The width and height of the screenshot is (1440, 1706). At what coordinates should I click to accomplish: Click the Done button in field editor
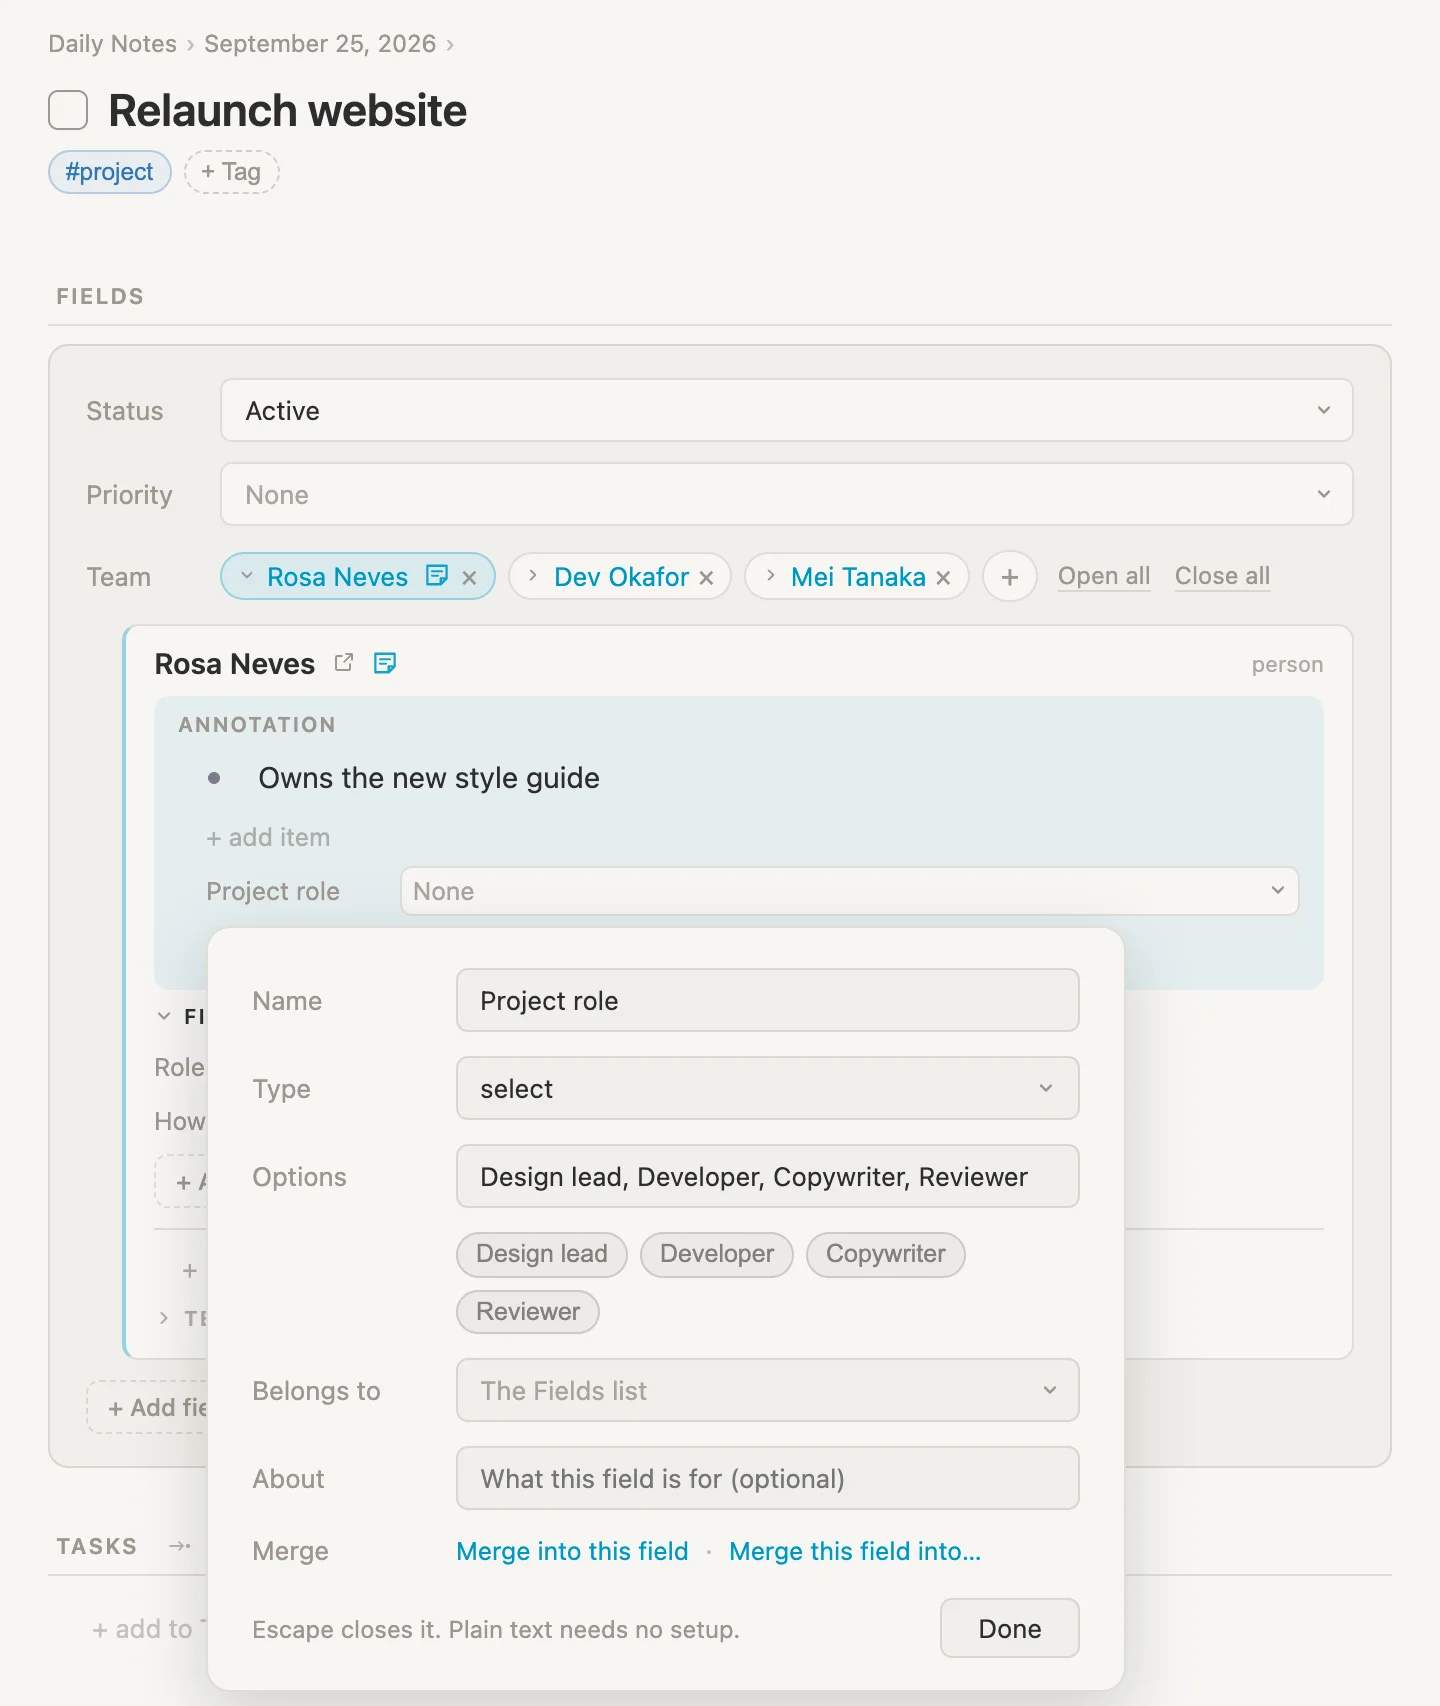(x=1009, y=1628)
